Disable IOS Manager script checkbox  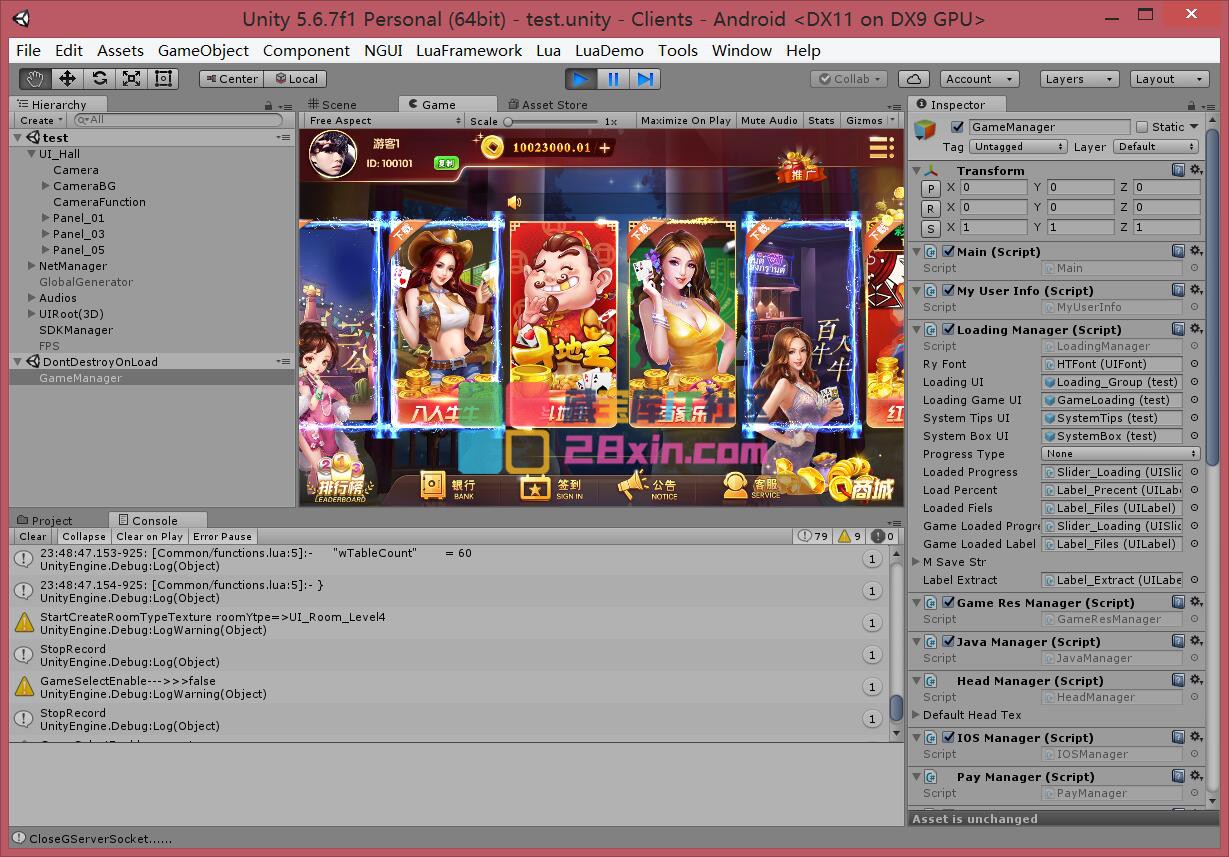click(x=948, y=738)
